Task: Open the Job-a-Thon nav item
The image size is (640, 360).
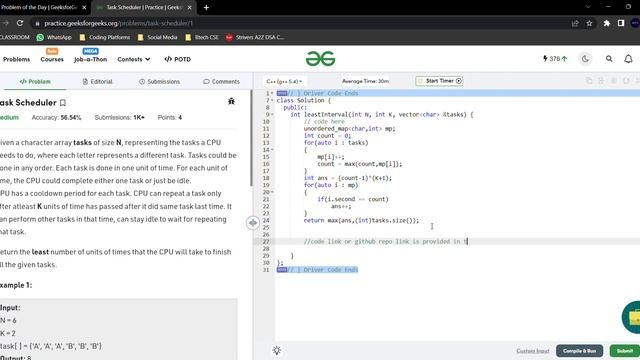Action: click(x=90, y=59)
